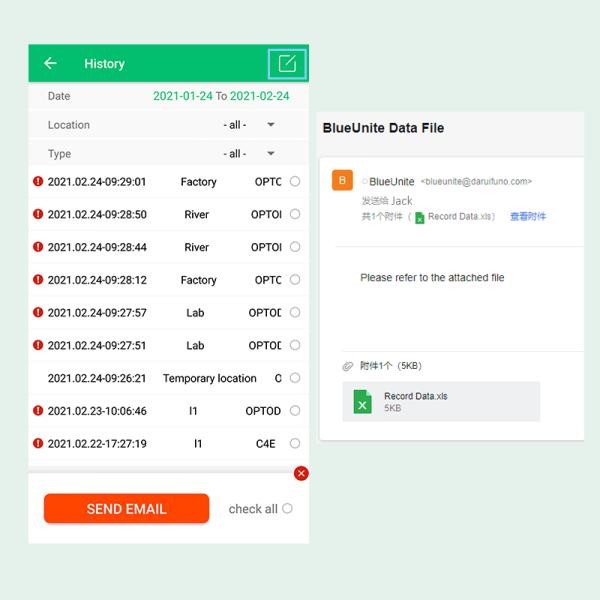Click the paperclip attachment icon

point(347,366)
